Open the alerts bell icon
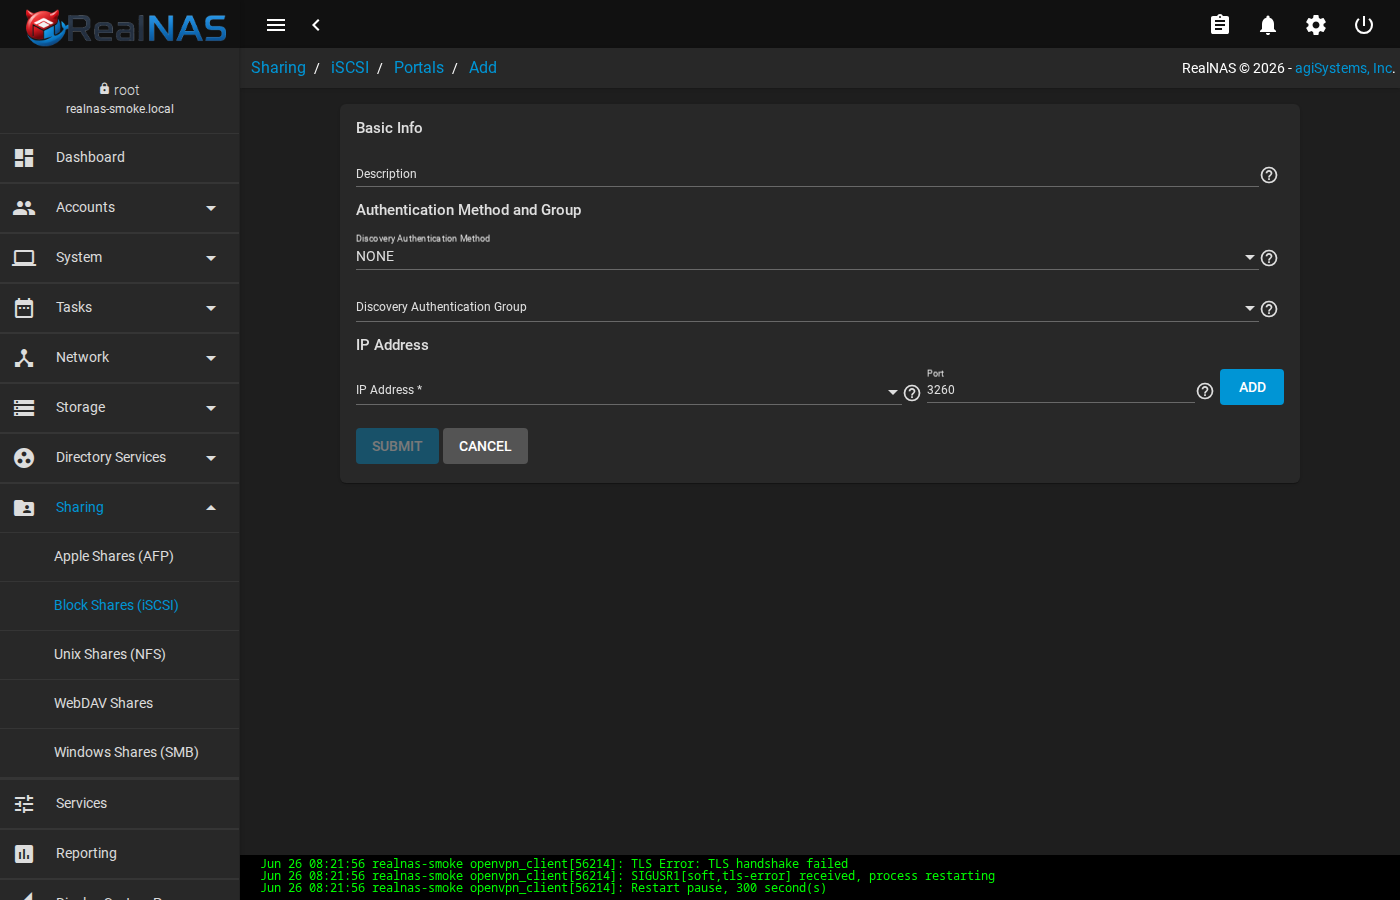1400x900 pixels. (x=1268, y=25)
